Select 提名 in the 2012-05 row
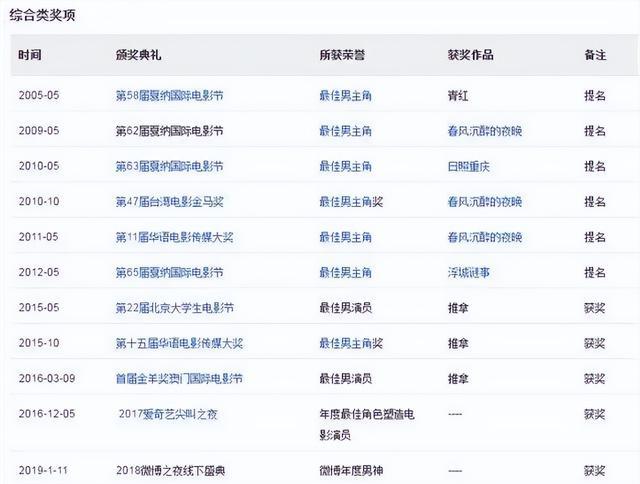Screen dimensions: 640x484 point(595,272)
